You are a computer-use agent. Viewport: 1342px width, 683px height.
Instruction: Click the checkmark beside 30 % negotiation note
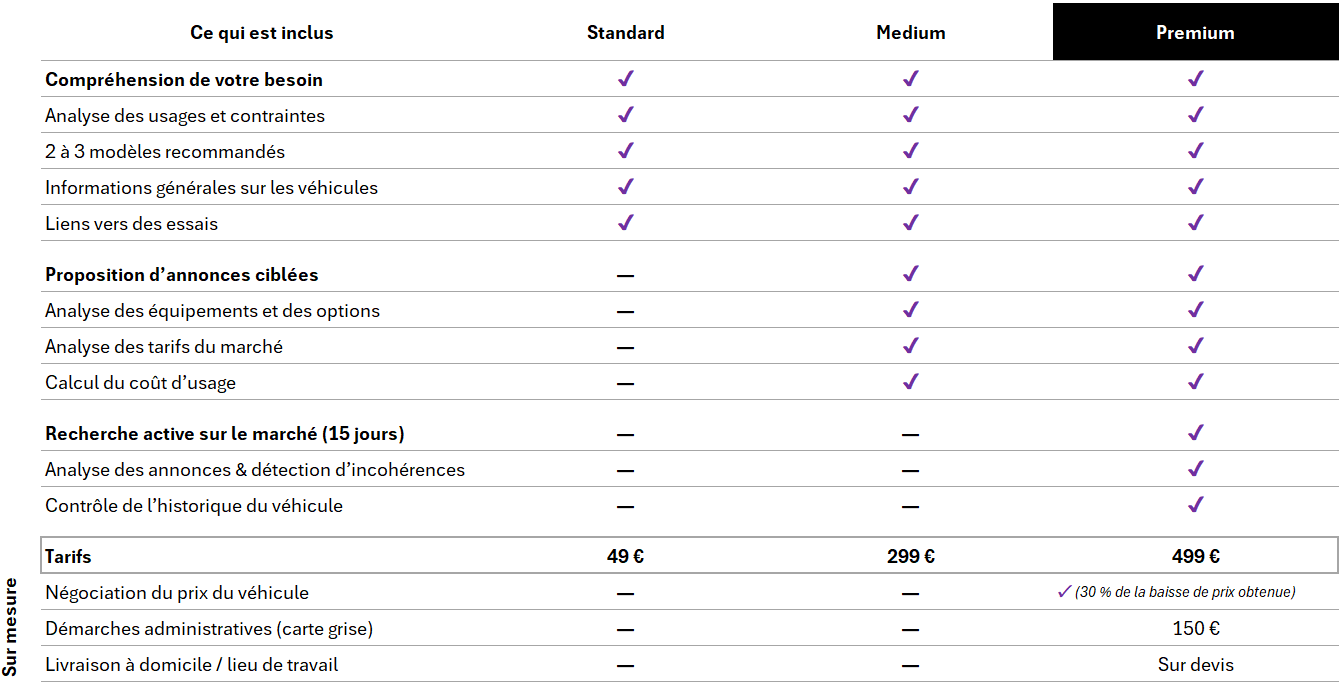tap(1064, 592)
